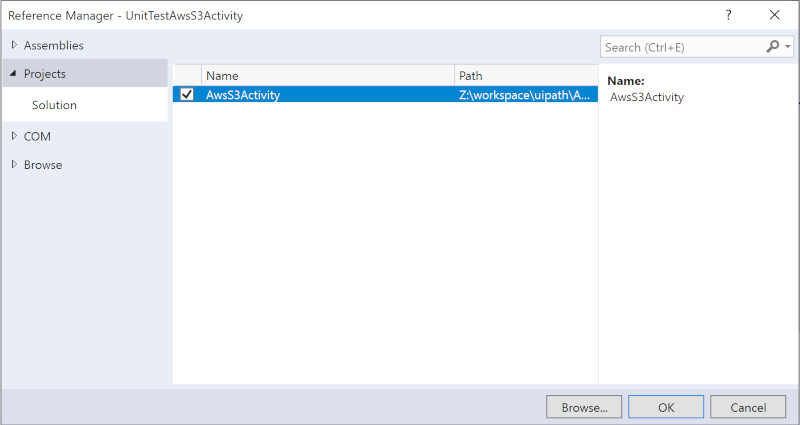Open the search options dropdown arrow
The image size is (800, 425).
(787, 47)
